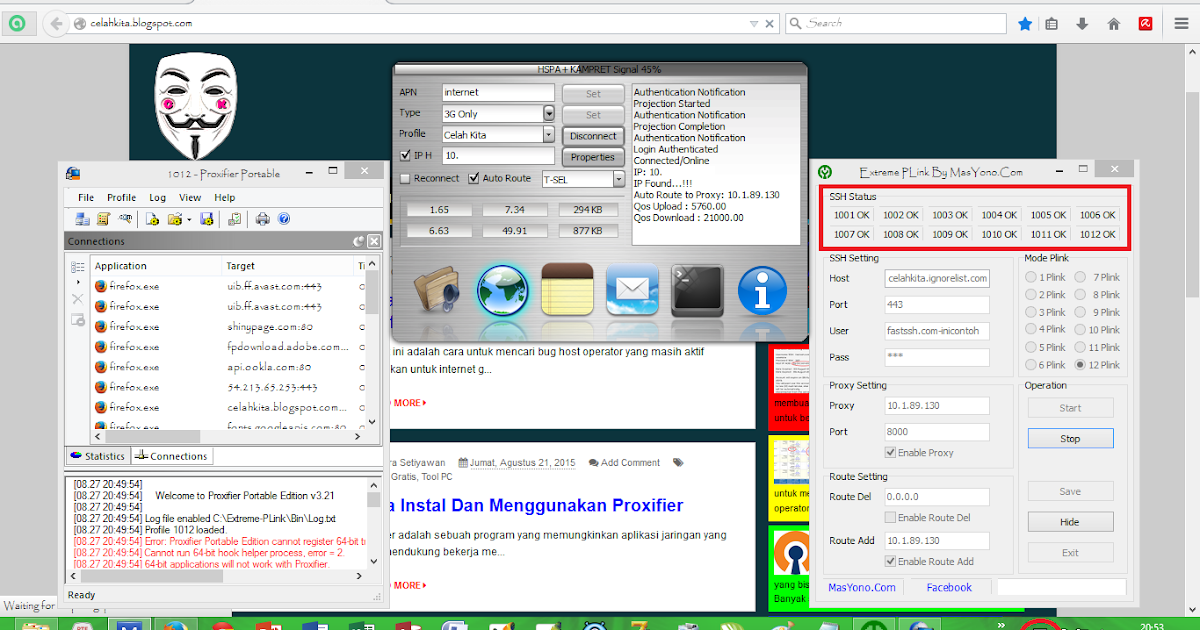Click SSH Host input field
The width and height of the screenshot is (1200, 630).
937,278
